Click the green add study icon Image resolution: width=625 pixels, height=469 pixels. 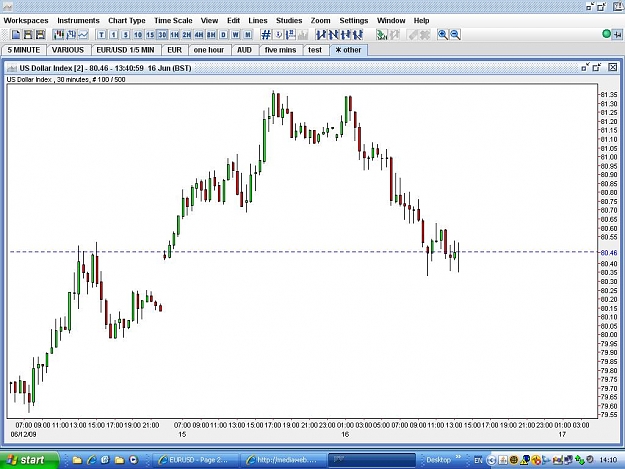[382, 35]
